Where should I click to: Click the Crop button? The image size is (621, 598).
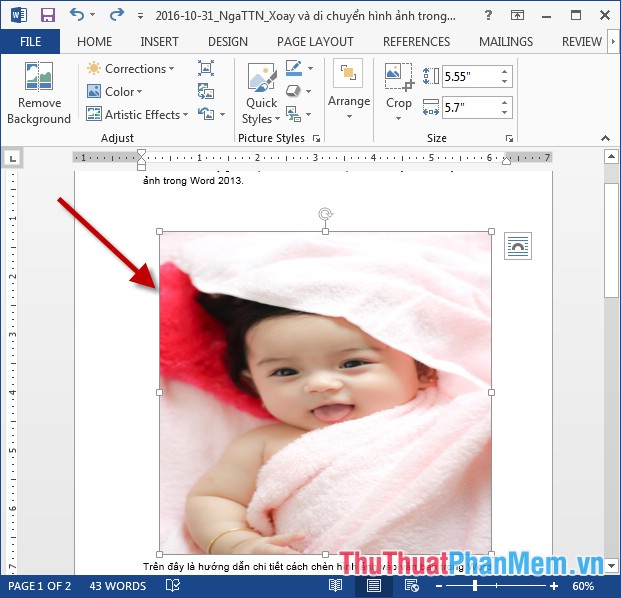(398, 85)
